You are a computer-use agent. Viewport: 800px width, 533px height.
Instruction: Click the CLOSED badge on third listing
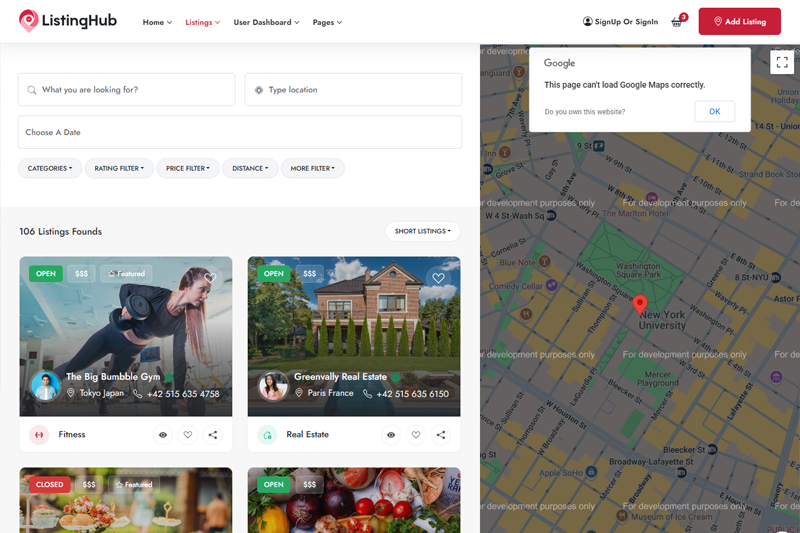tap(49, 485)
